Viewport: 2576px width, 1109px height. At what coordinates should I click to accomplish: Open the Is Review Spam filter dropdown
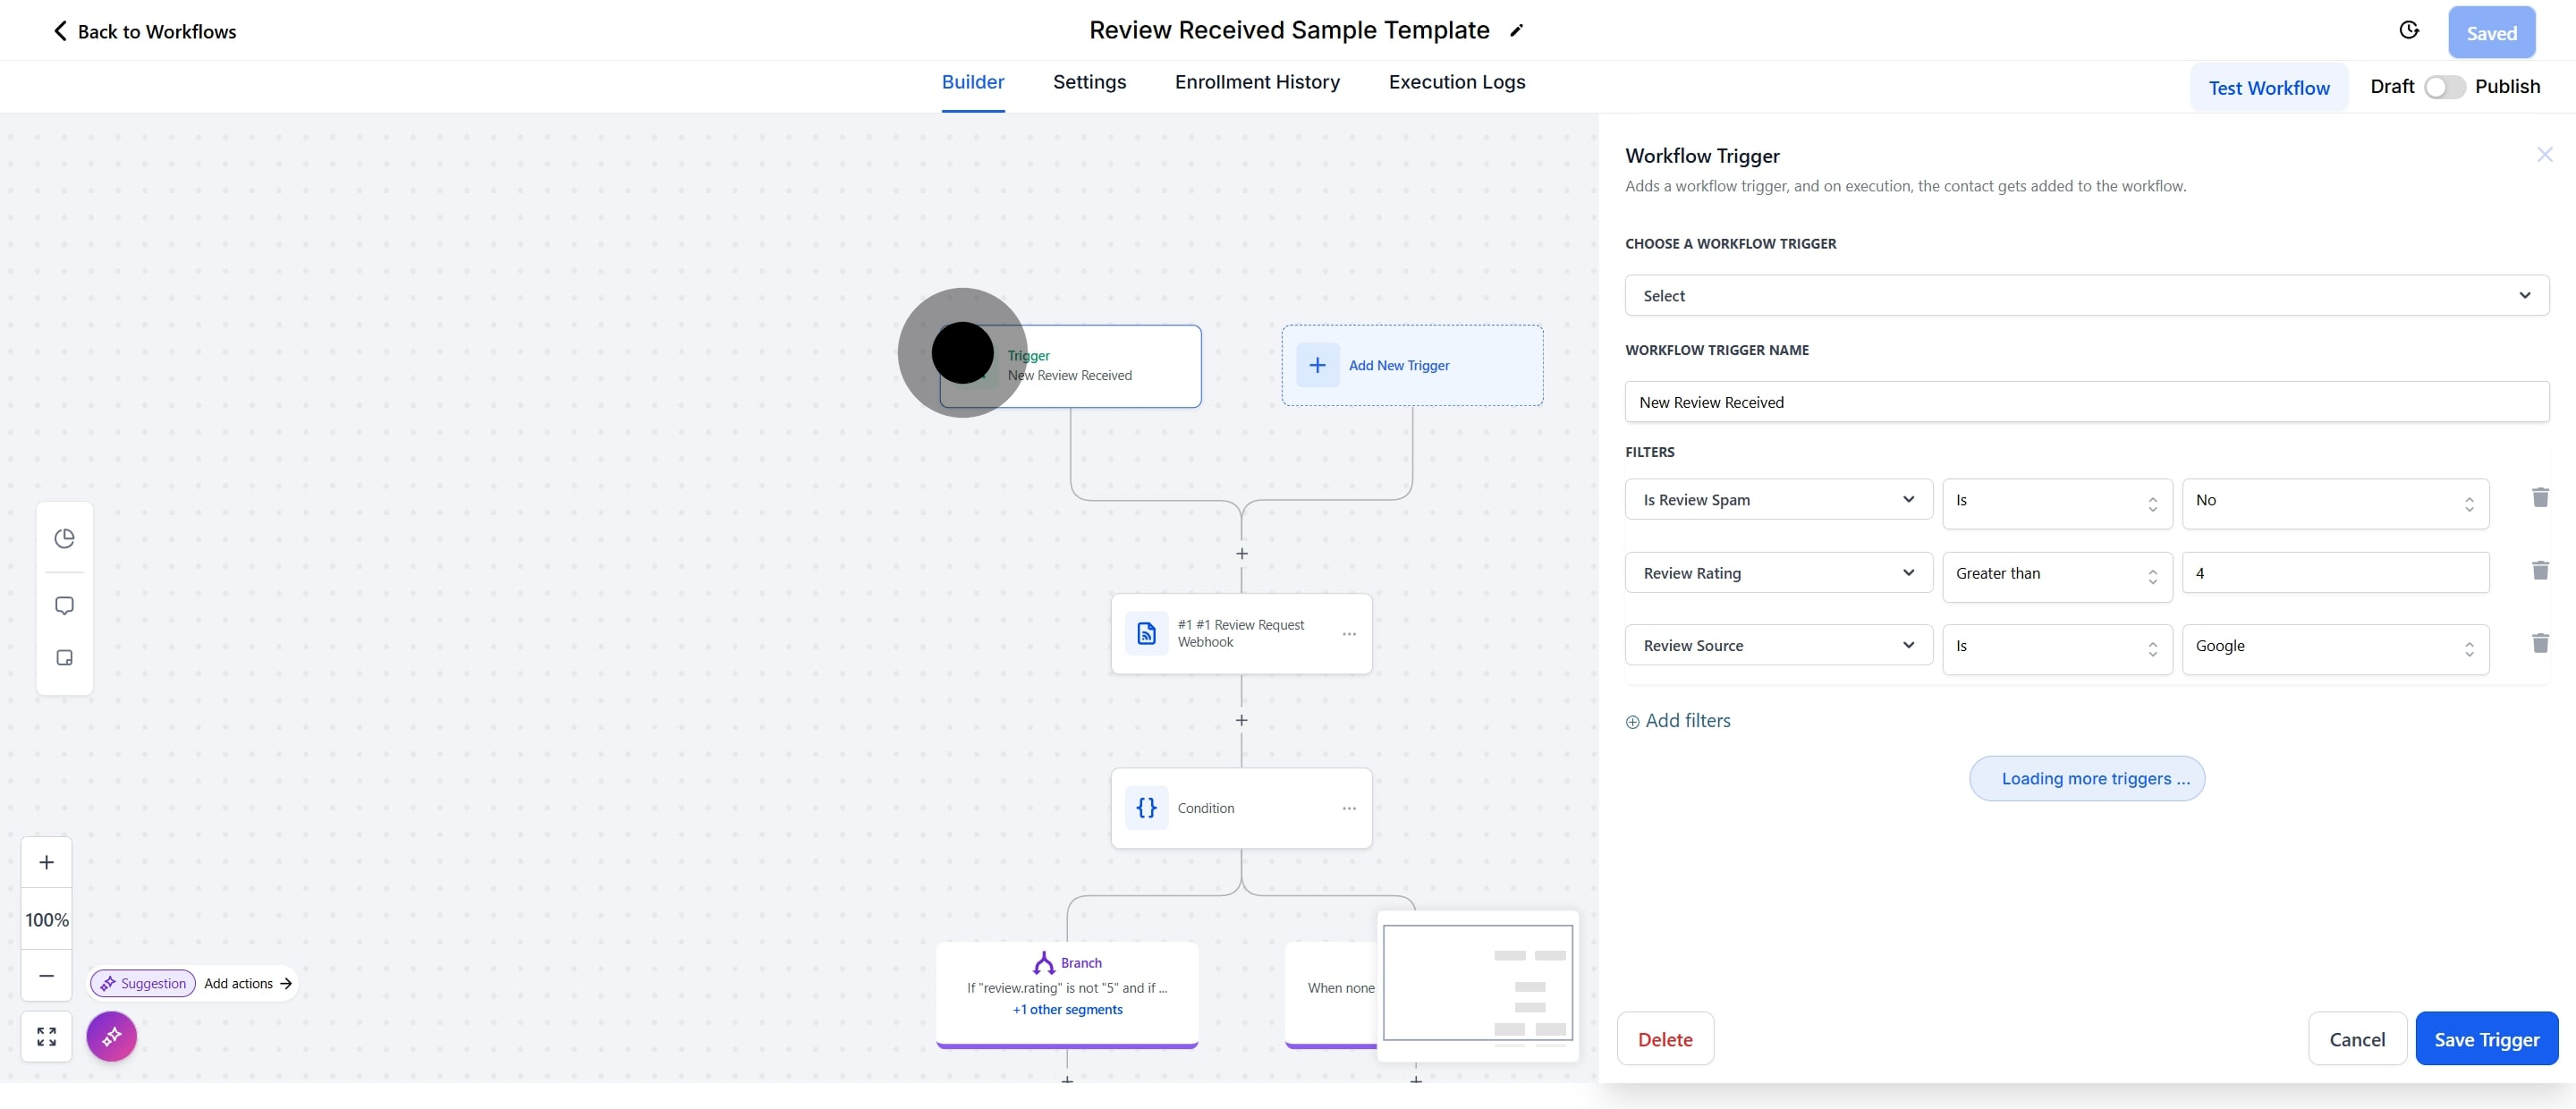click(1777, 500)
